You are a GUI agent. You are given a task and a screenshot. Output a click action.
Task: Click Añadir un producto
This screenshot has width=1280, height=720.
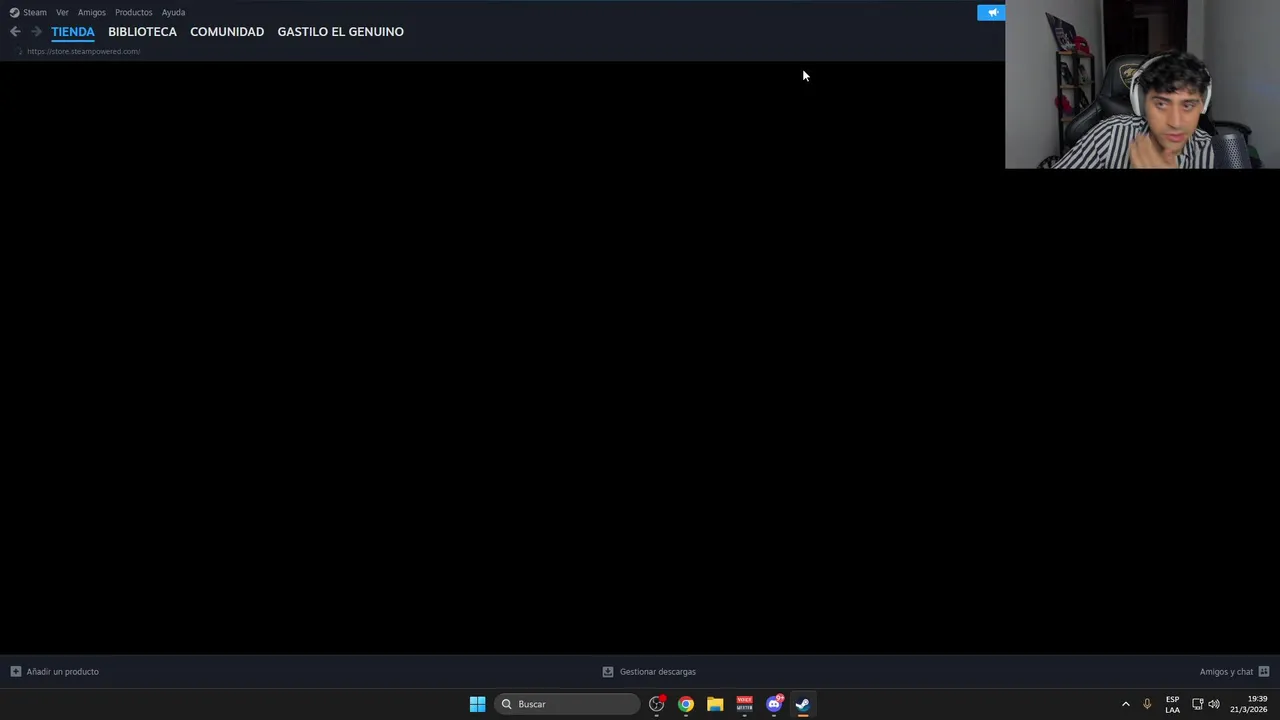pos(63,672)
